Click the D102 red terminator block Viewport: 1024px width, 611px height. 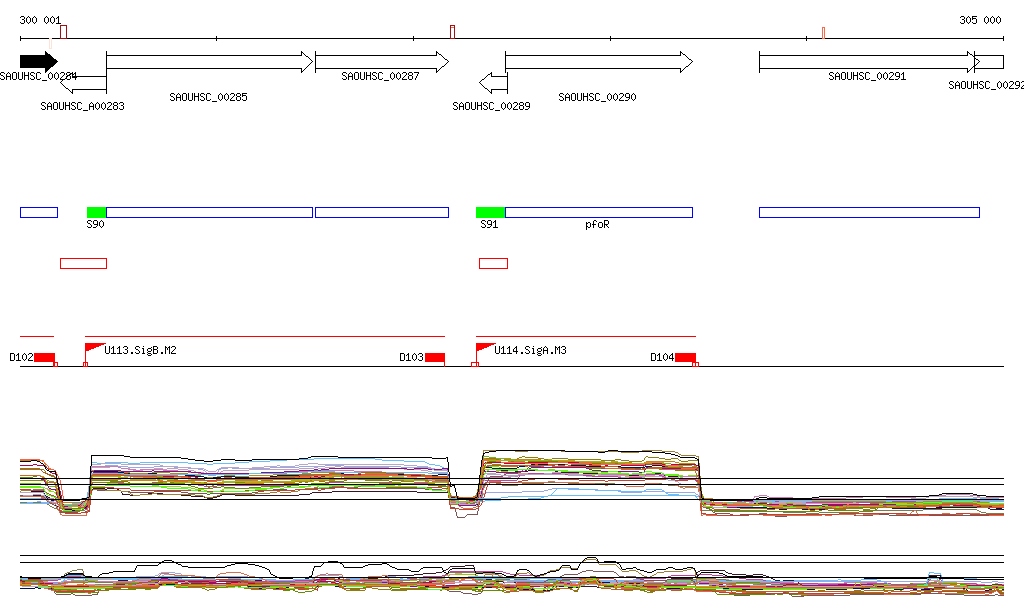(44, 358)
